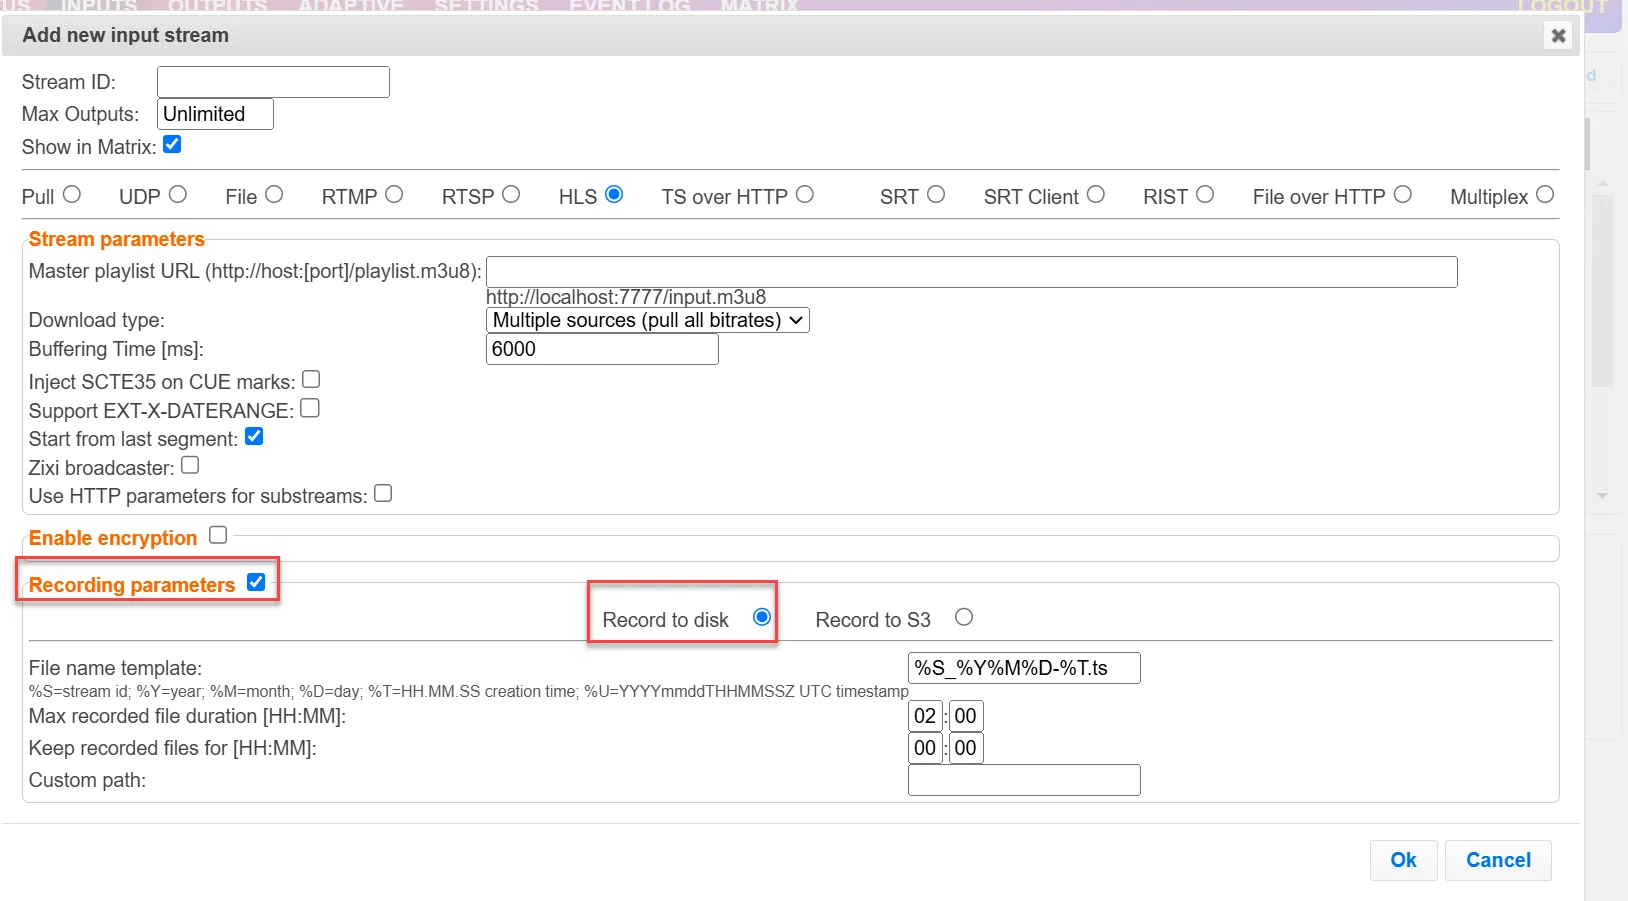Select the RTMP radio button
The image size is (1628, 901).
(x=394, y=194)
